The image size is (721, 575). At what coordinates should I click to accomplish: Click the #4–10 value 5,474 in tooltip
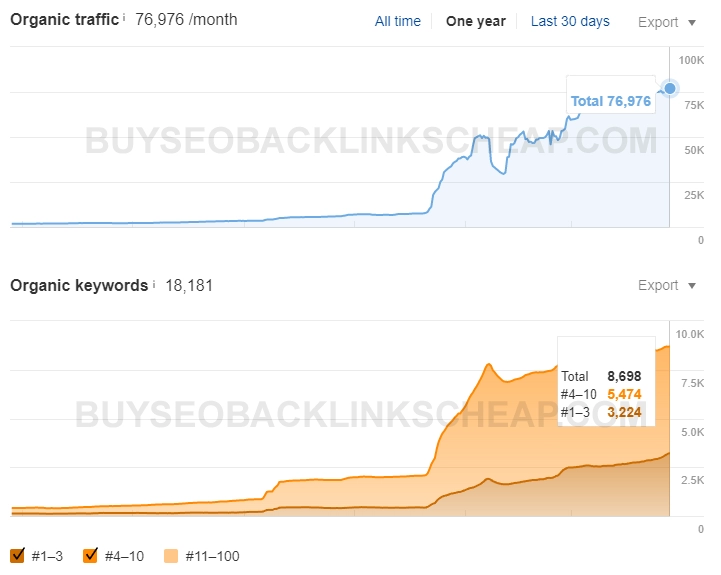624,394
